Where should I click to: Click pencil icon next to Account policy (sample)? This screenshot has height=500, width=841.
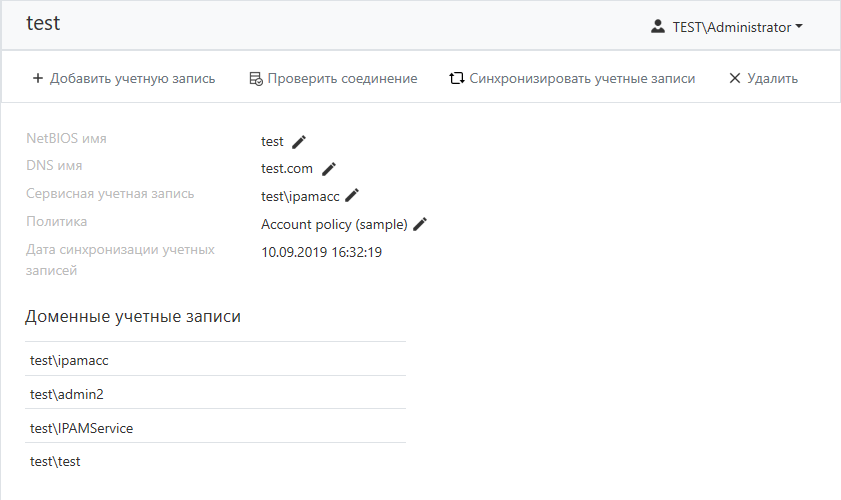click(420, 224)
